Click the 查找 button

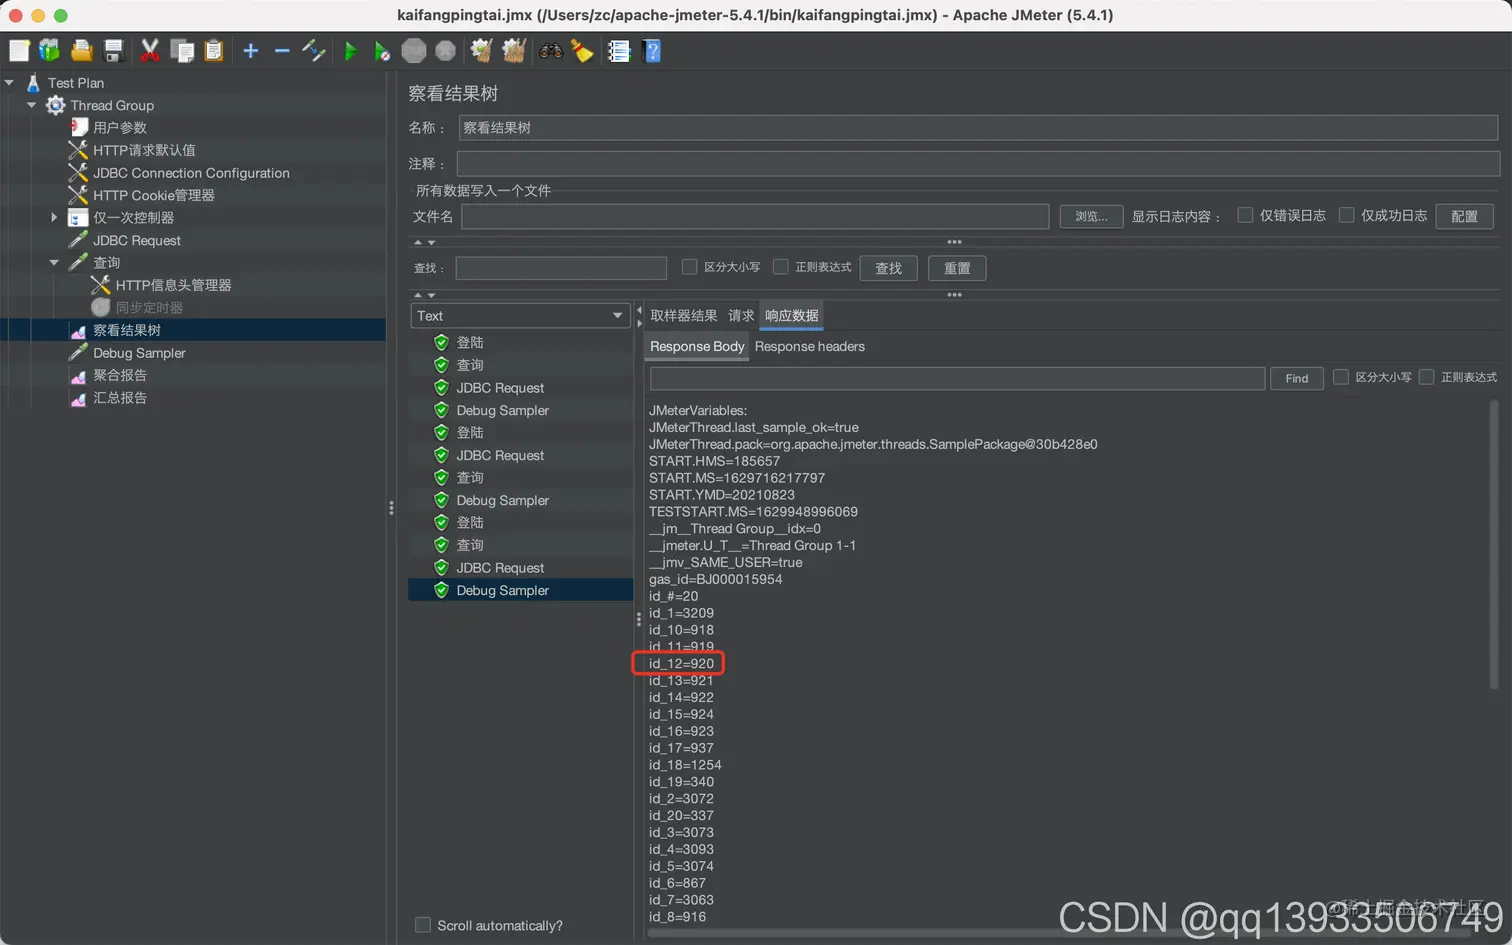(x=888, y=268)
